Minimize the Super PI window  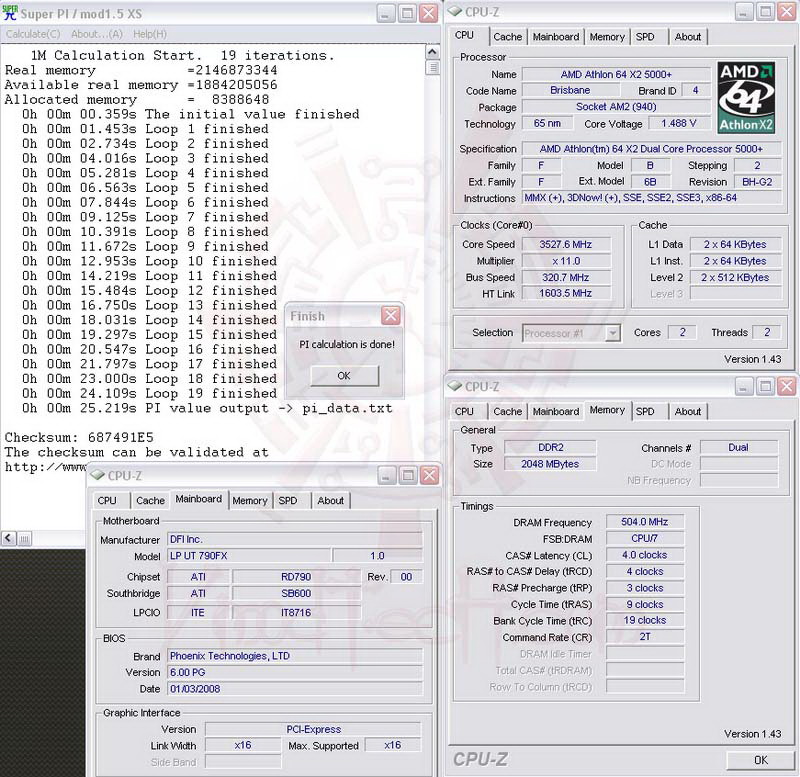(x=386, y=13)
